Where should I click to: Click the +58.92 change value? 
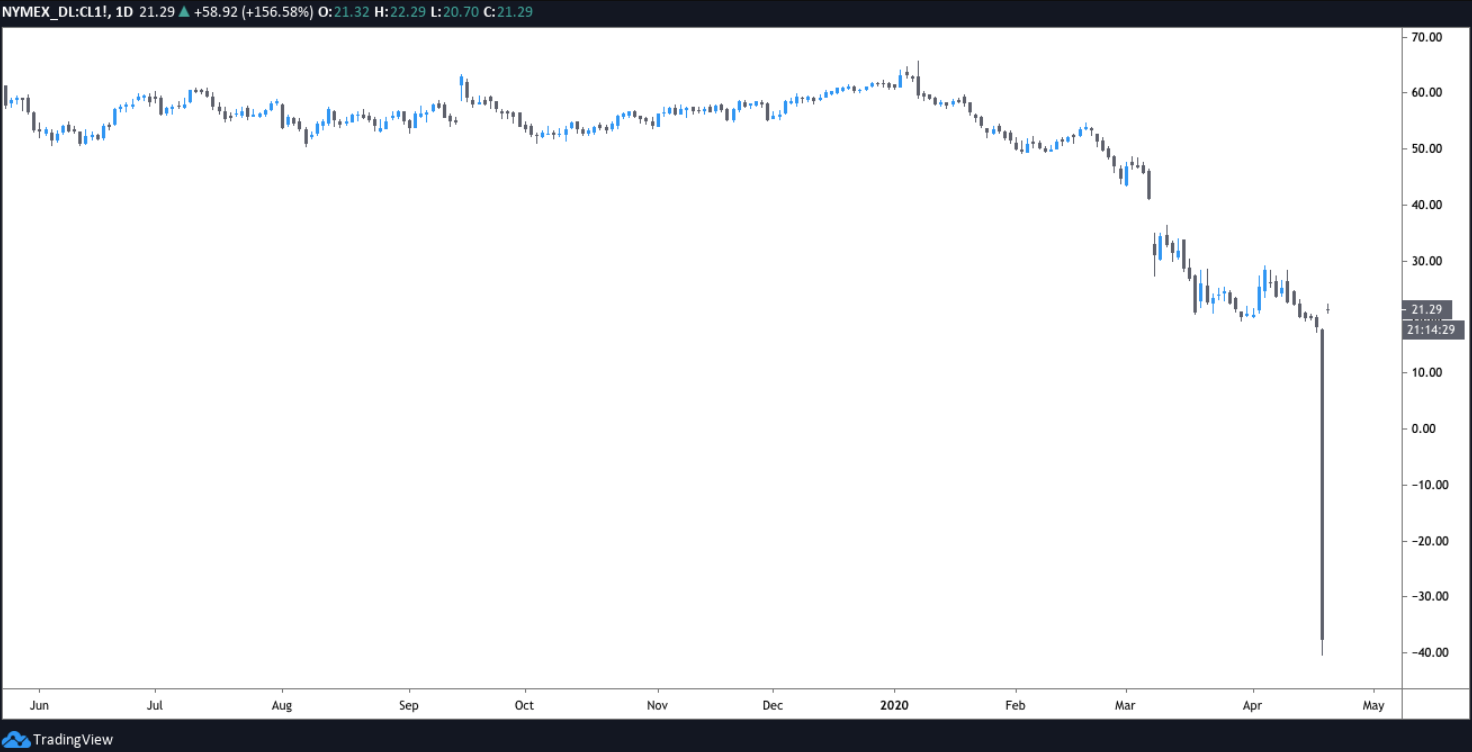click(214, 11)
